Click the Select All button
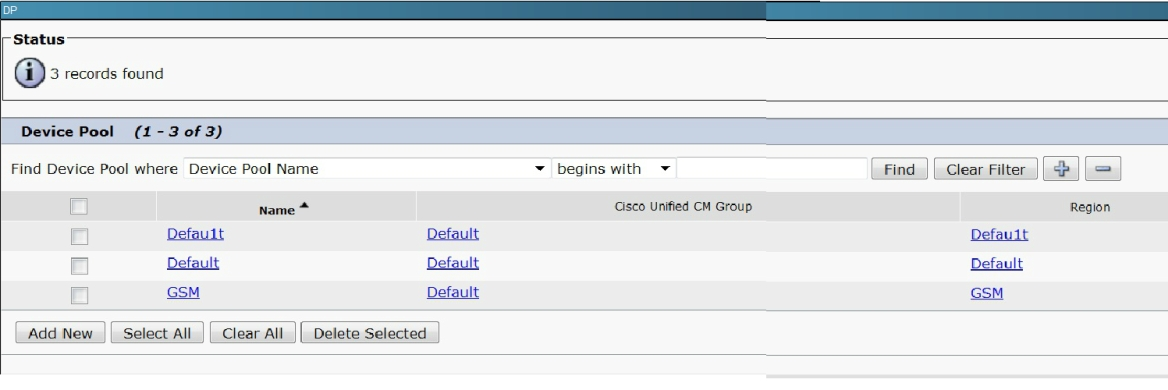 click(157, 333)
